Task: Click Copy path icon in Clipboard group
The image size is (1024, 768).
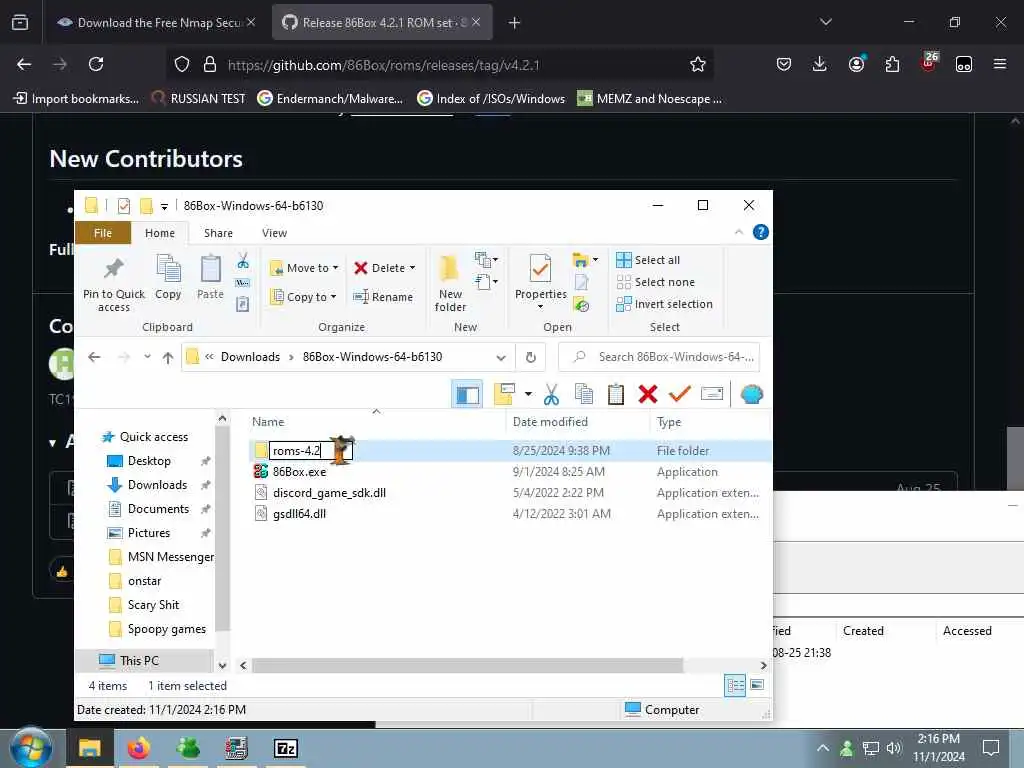Action: coord(242,283)
